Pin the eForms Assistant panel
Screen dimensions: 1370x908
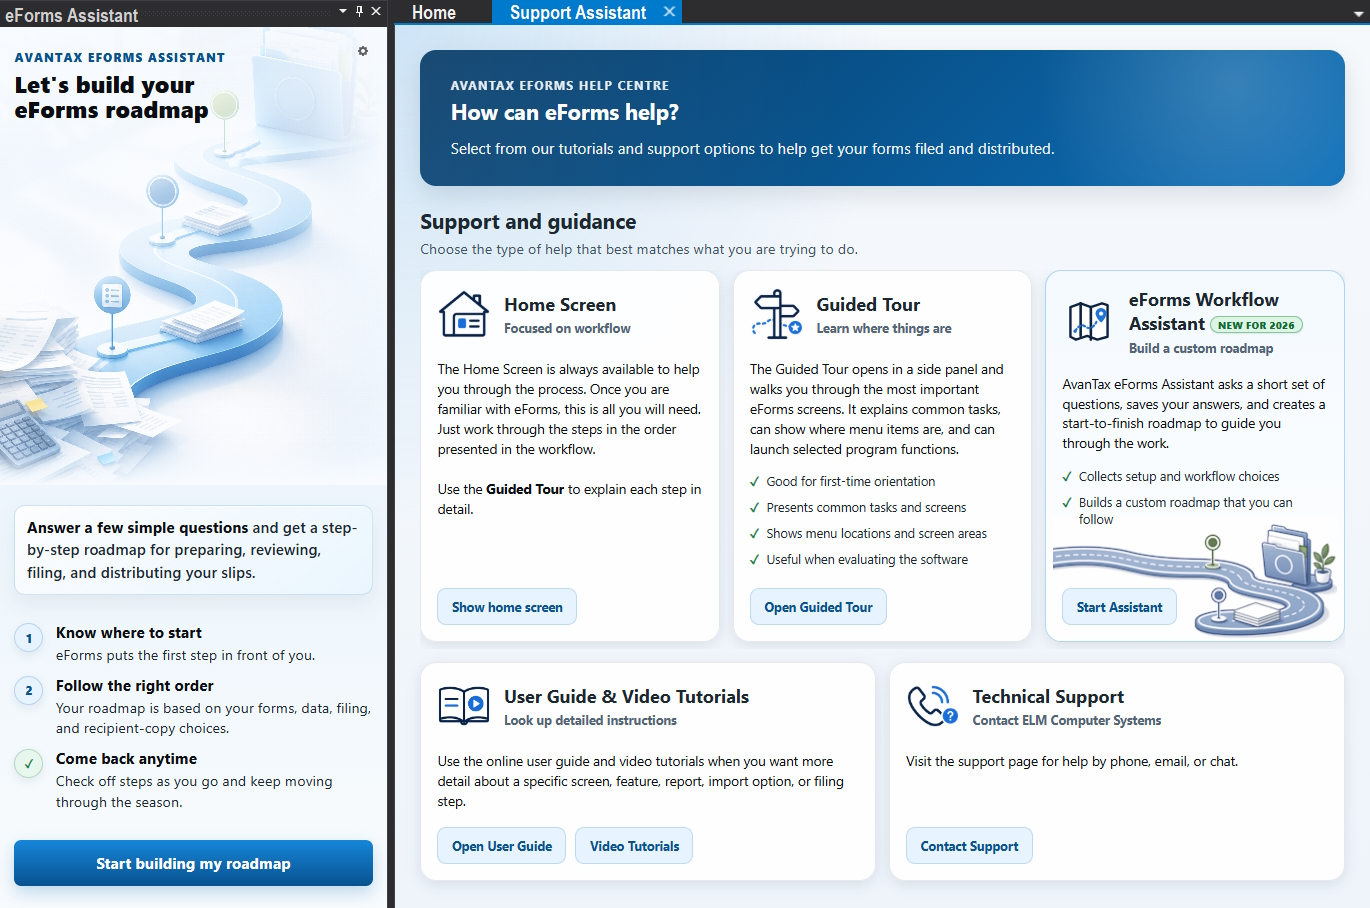point(360,11)
